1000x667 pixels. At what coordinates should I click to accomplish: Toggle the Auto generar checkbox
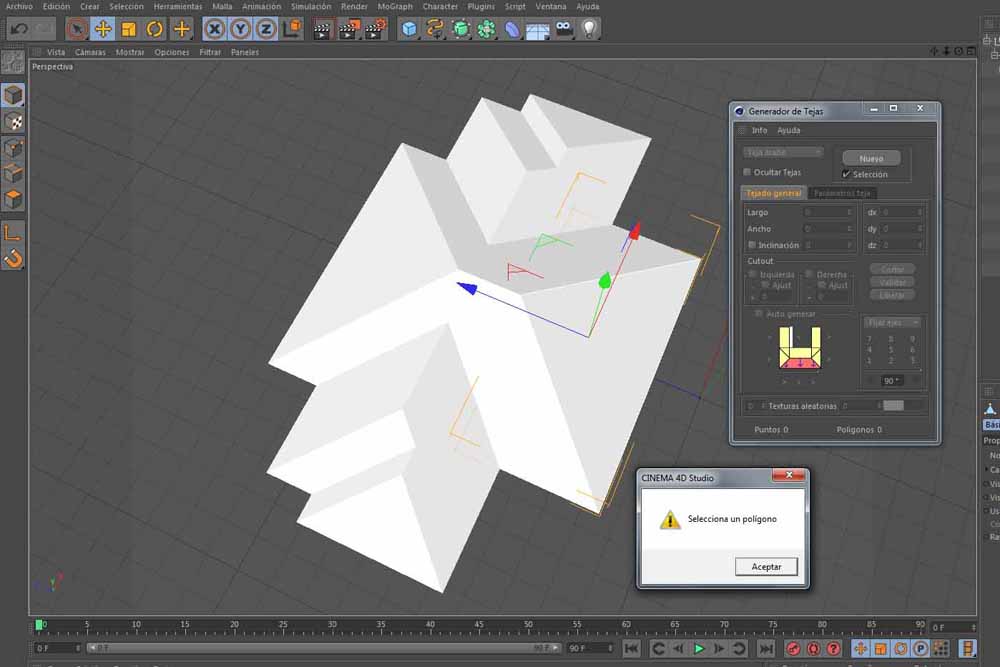758,314
